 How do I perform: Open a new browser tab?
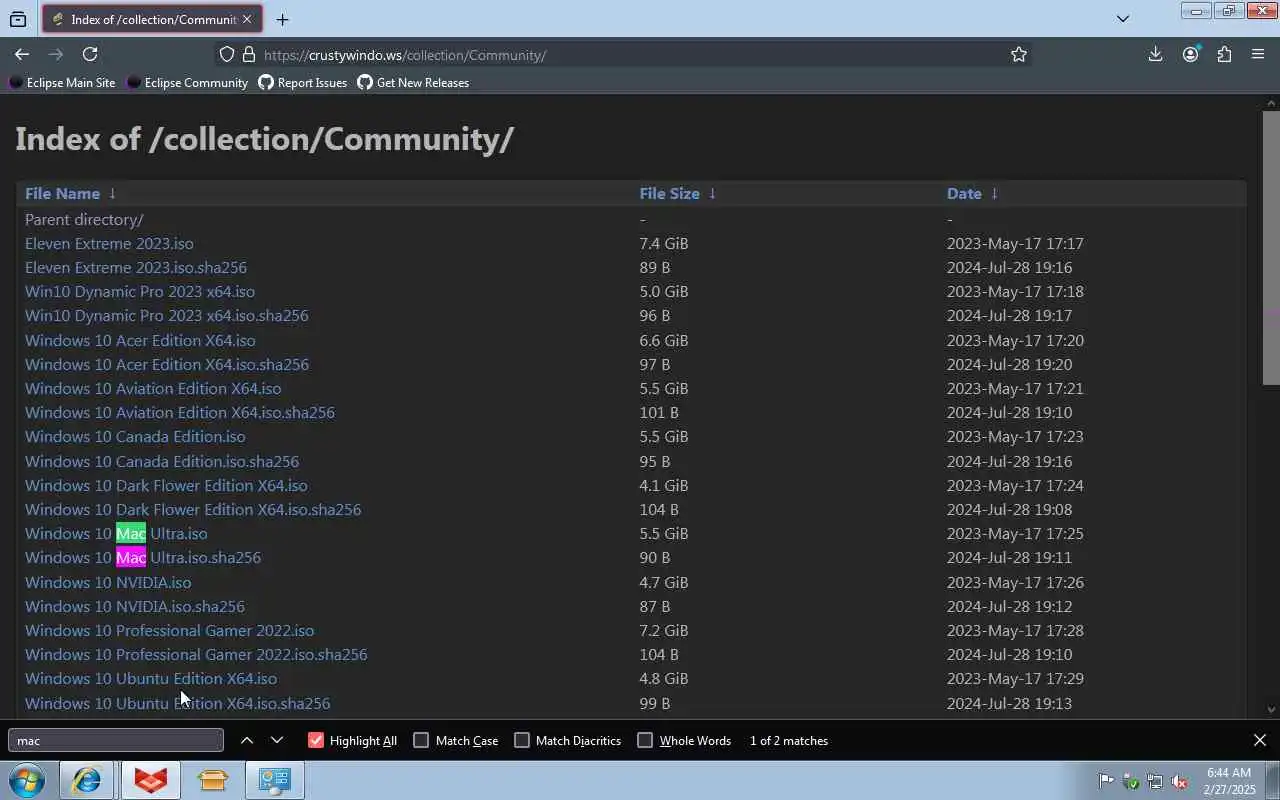tap(282, 19)
